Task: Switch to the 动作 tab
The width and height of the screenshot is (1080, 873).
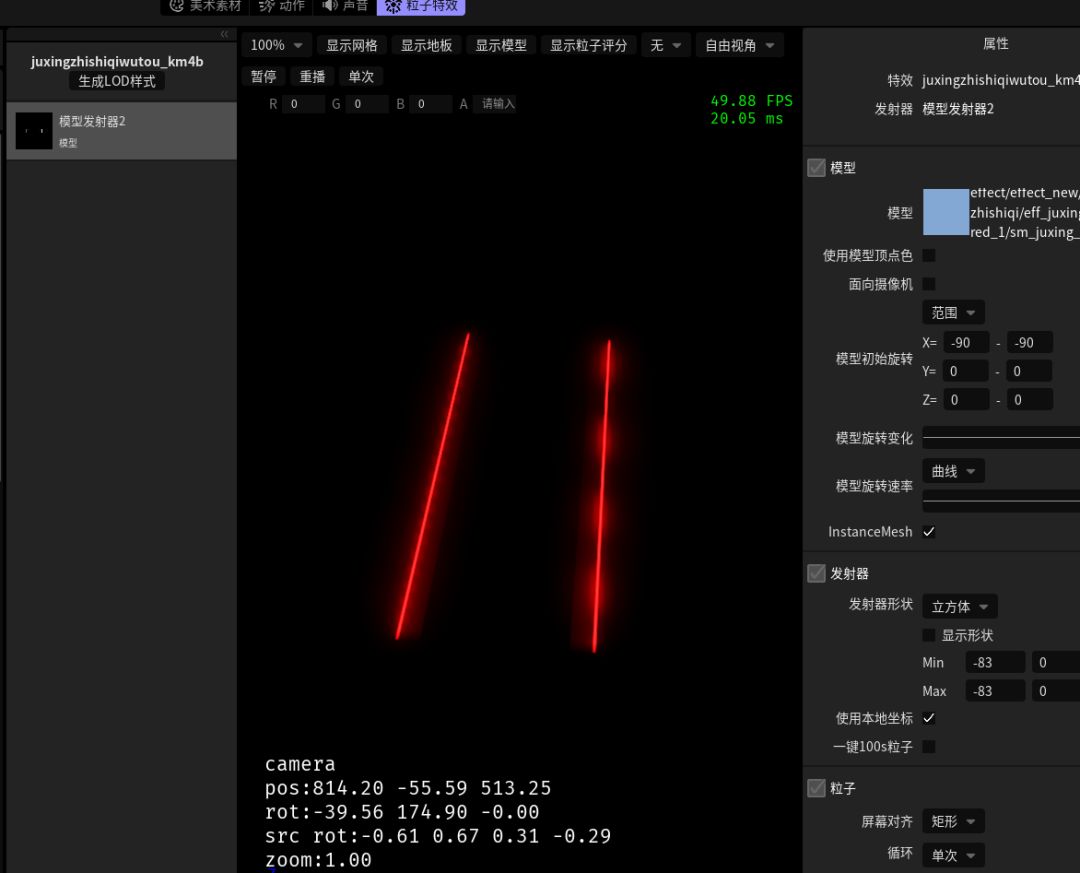Action: [282, 6]
